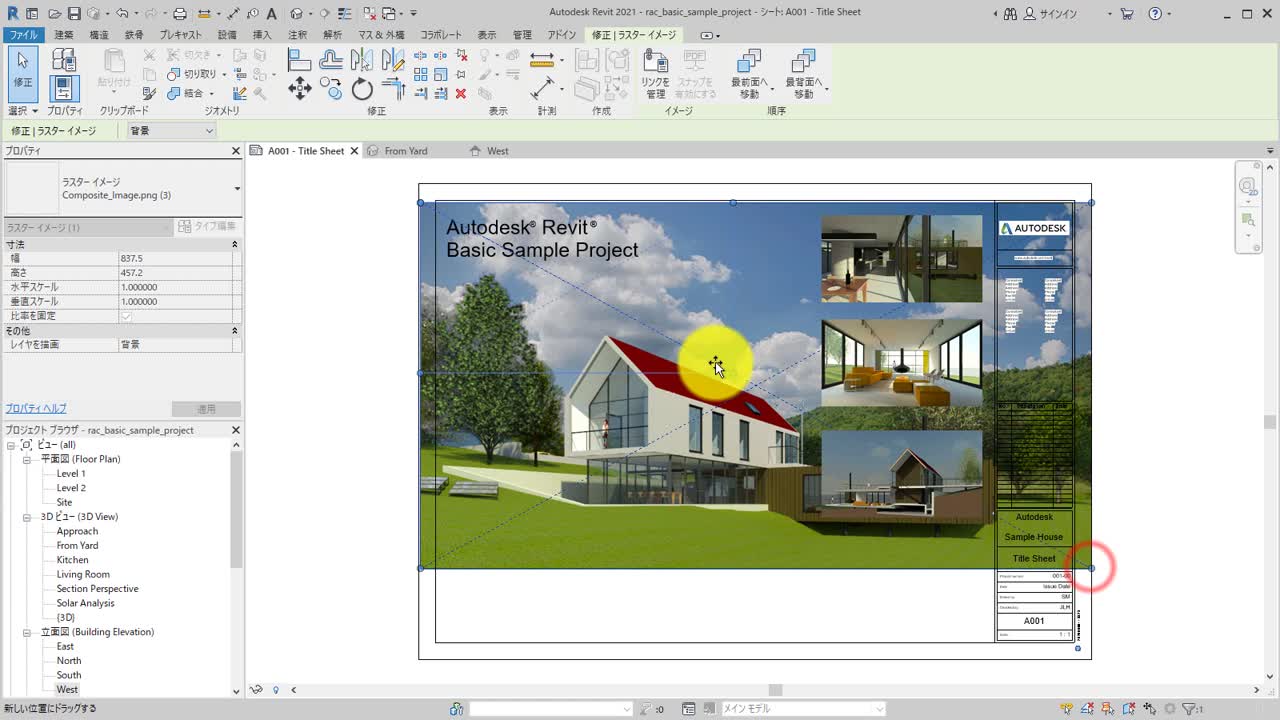Collapse the 立面図 (Building Elevation) tree node

(x=28, y=632)
